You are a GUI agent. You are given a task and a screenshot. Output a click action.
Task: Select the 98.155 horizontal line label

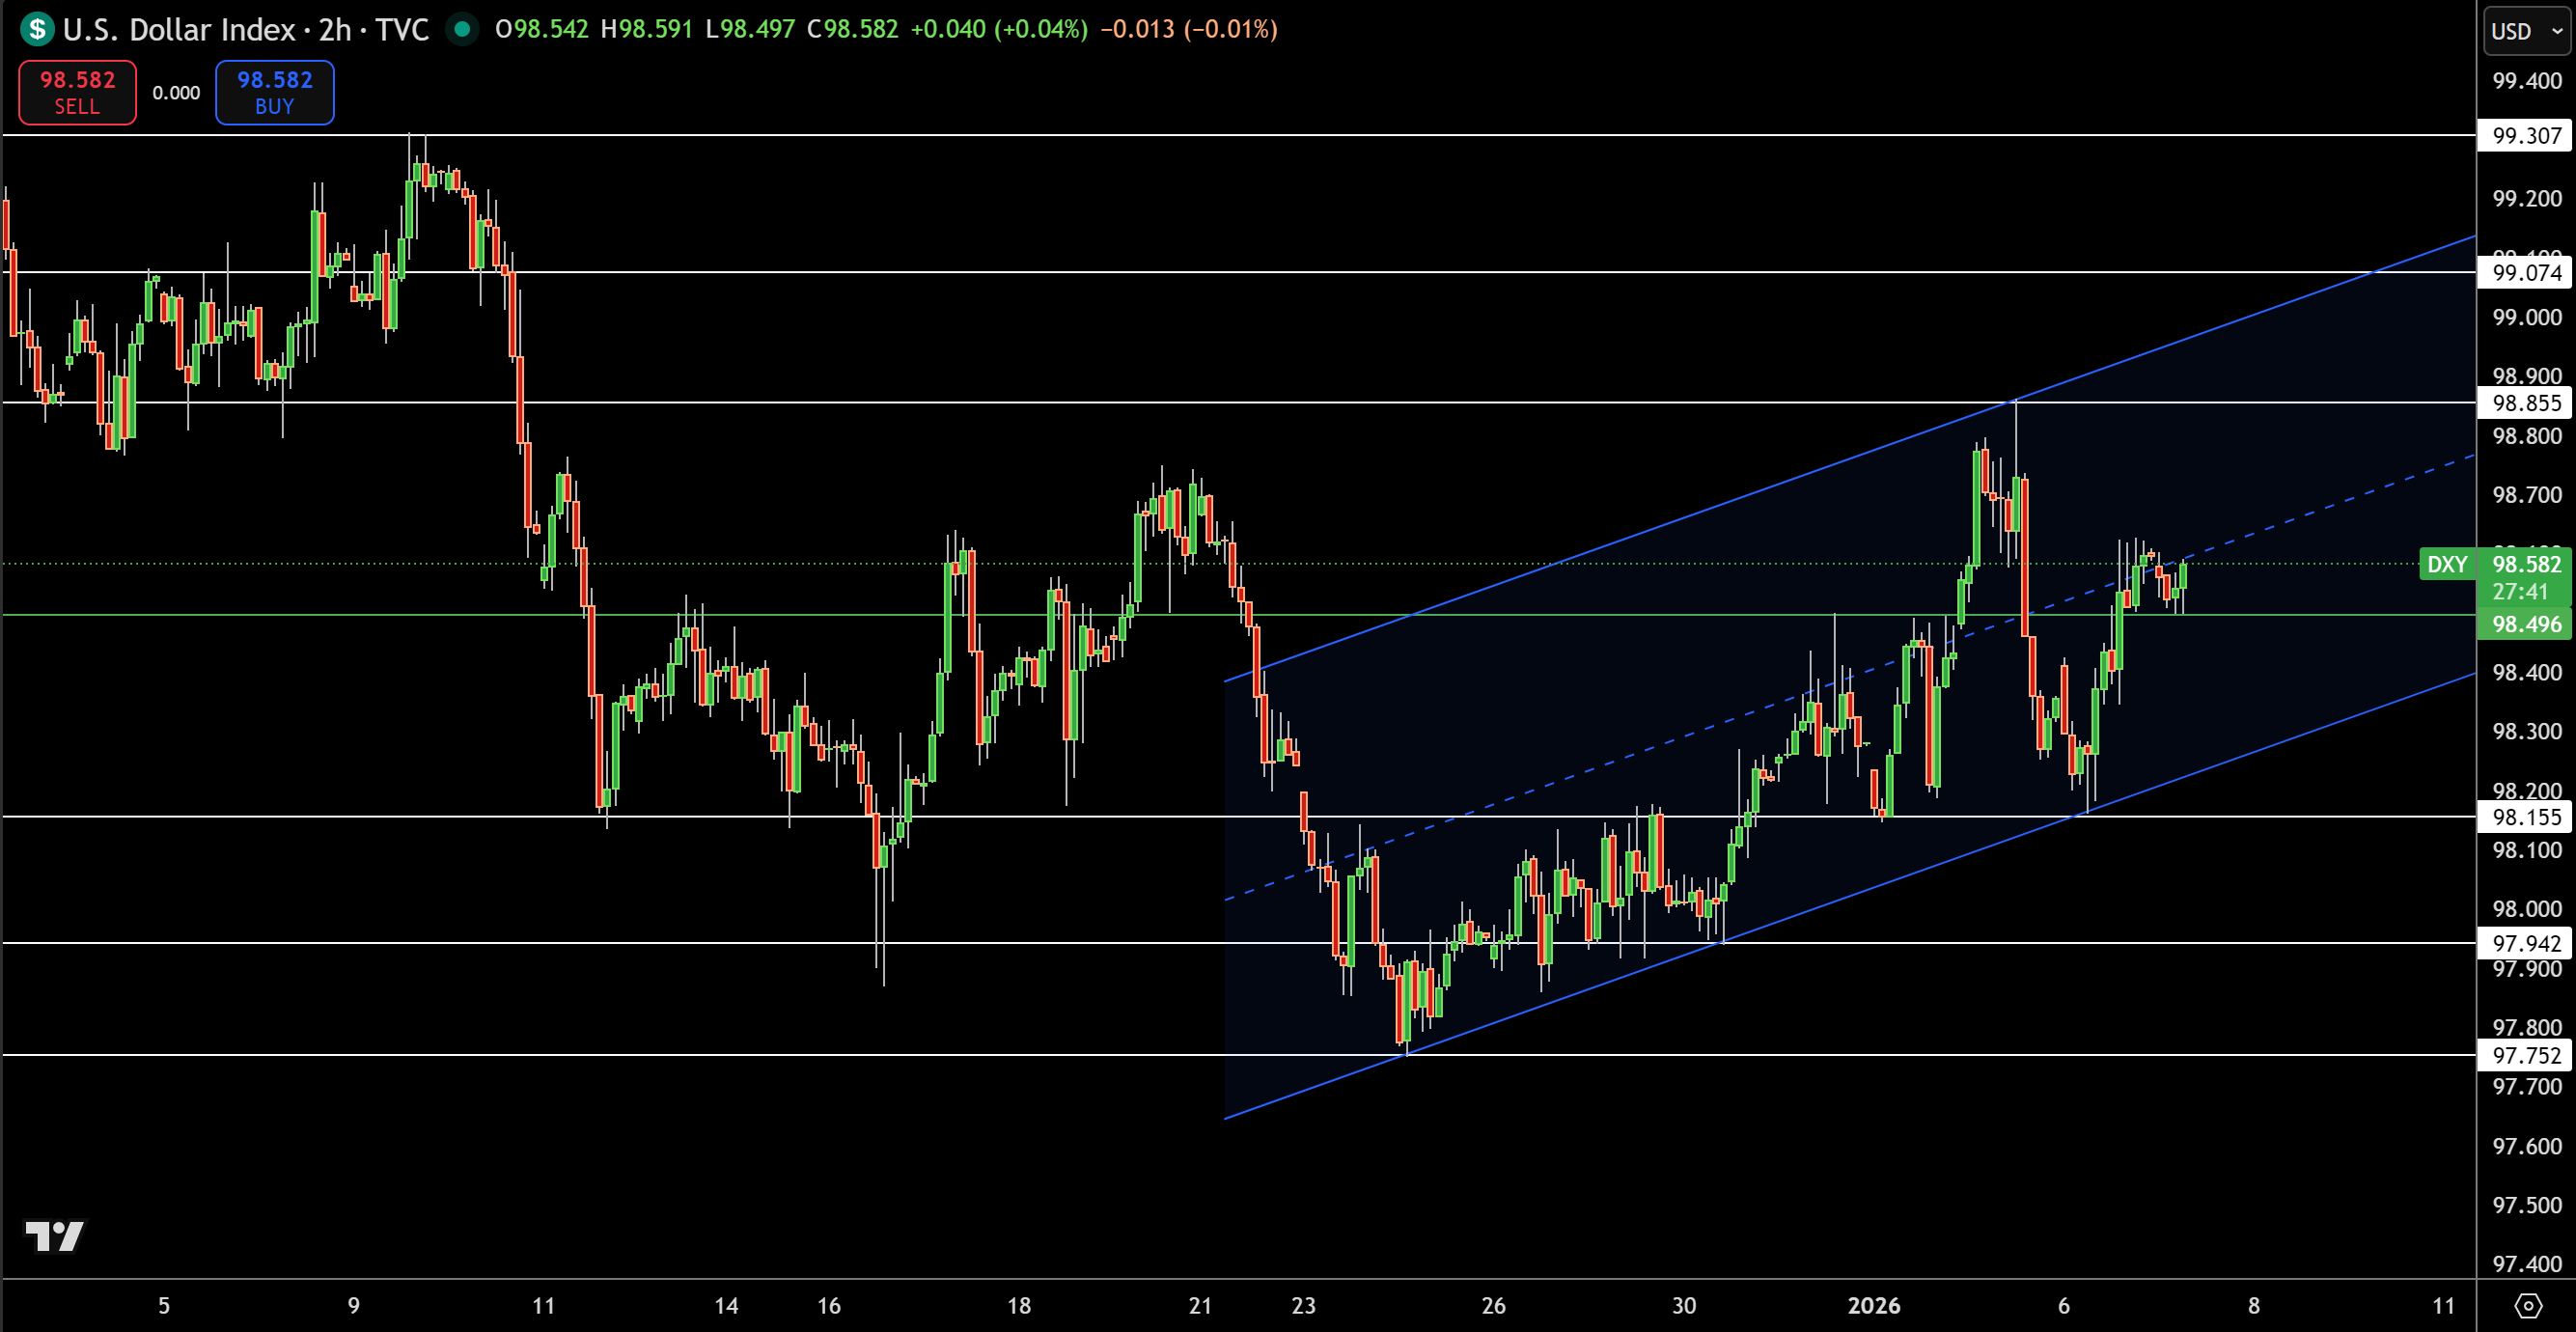tap(2526, 817)
